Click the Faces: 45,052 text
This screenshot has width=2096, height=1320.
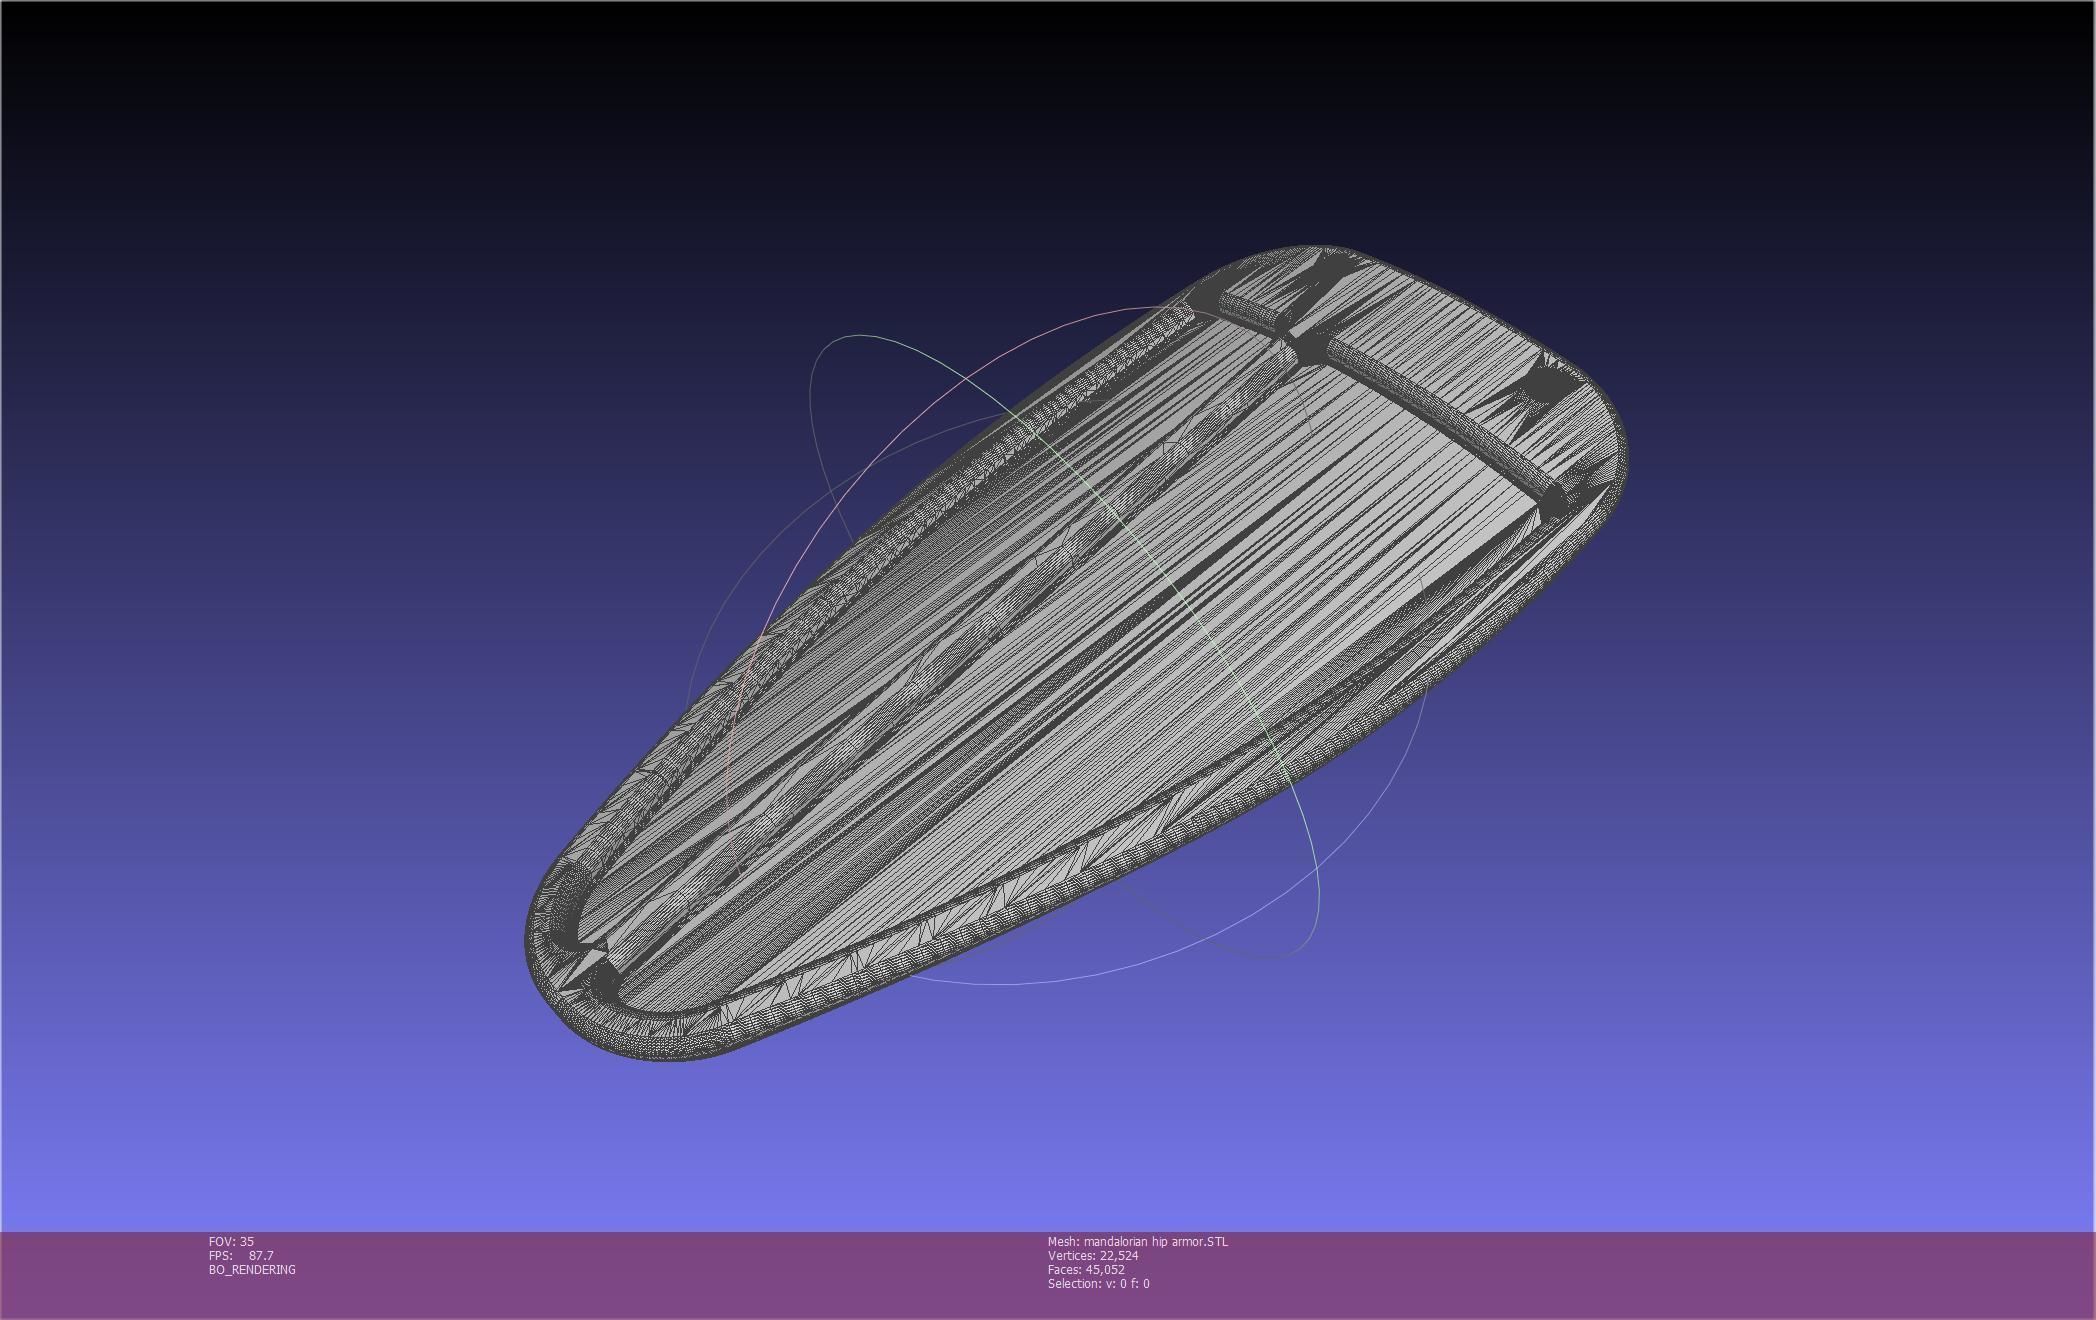click(x=1086, y=1269)
